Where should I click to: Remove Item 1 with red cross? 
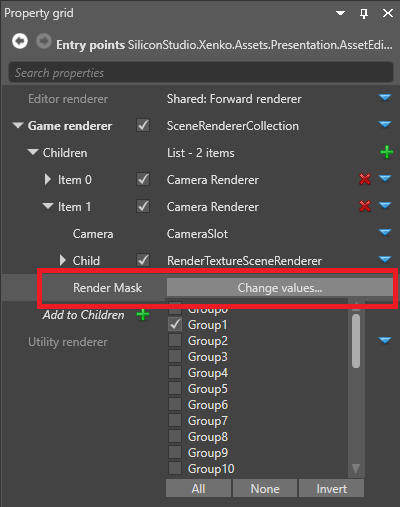[x=365, y=206]
